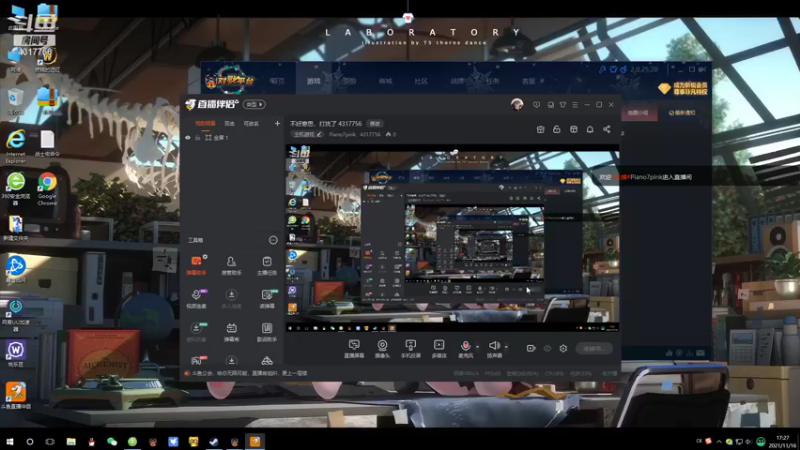Collapse the 工具箱 toolbox panel
This screenshot has height=450, width=800.
pyautogui.click(x=273, y=240)
